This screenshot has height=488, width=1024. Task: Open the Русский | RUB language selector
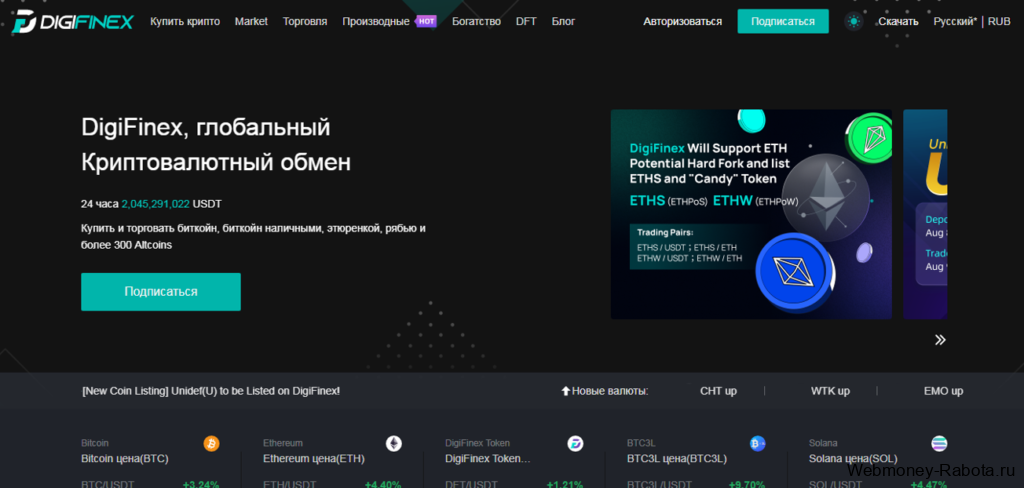pyautogui.click(x=972, y=22)
